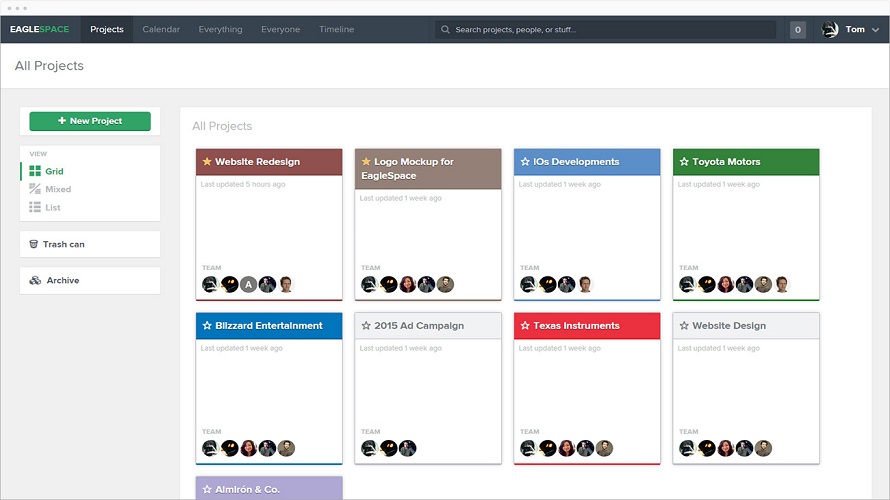Open the Timeline tab

[x=337, y=30]
